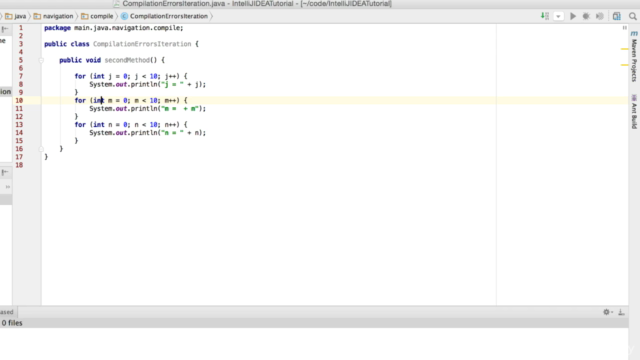Click the second yellow warning stripe marker

[x=624, y=65]
